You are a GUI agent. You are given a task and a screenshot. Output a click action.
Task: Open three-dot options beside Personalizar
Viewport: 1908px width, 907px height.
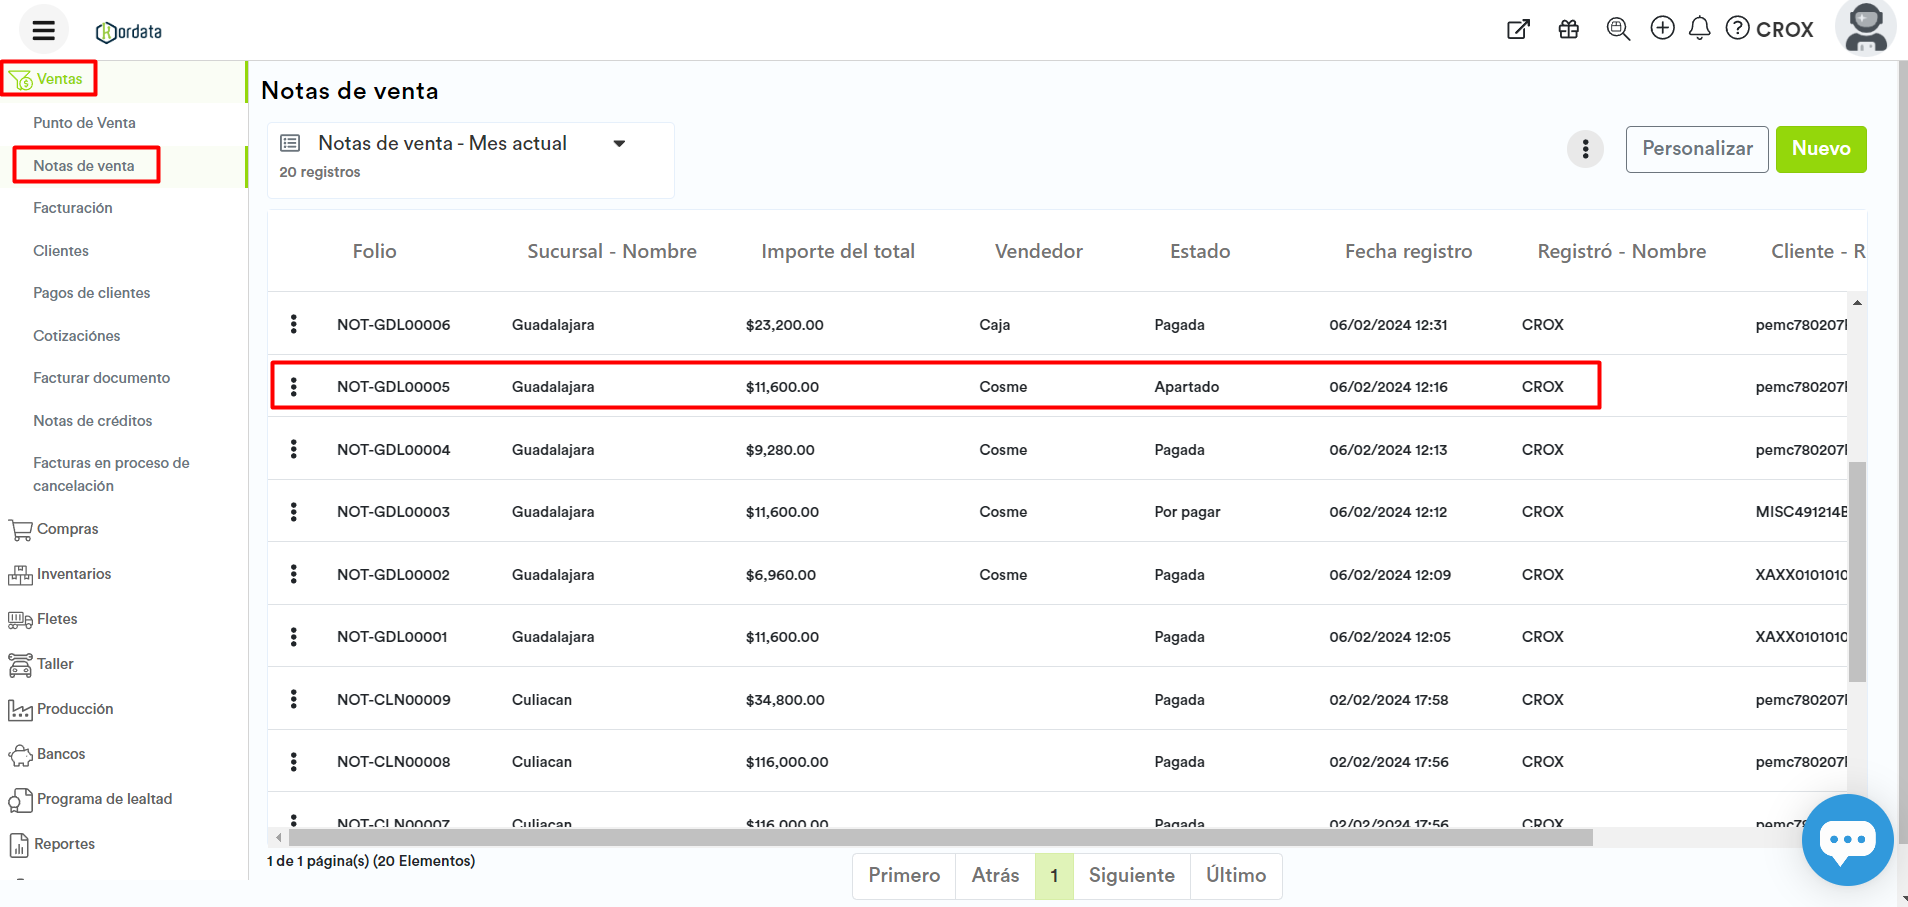click(x=1585, y=150)
